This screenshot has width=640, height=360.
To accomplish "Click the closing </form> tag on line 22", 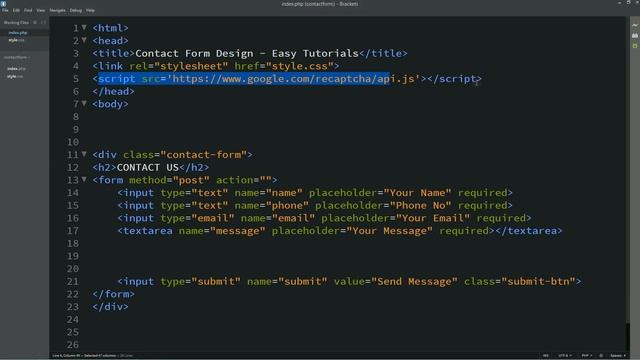I will coord(113,294).
